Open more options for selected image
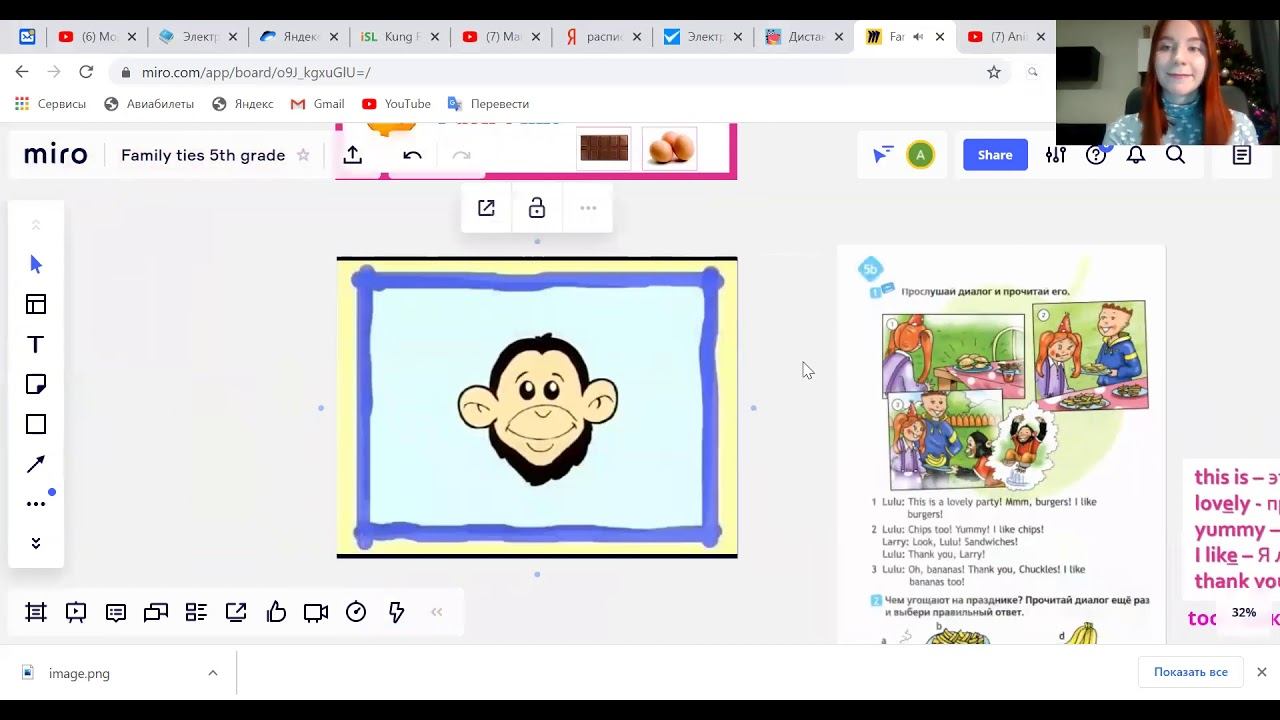The height and width of the screenshot is (720, 1280). 588,208
